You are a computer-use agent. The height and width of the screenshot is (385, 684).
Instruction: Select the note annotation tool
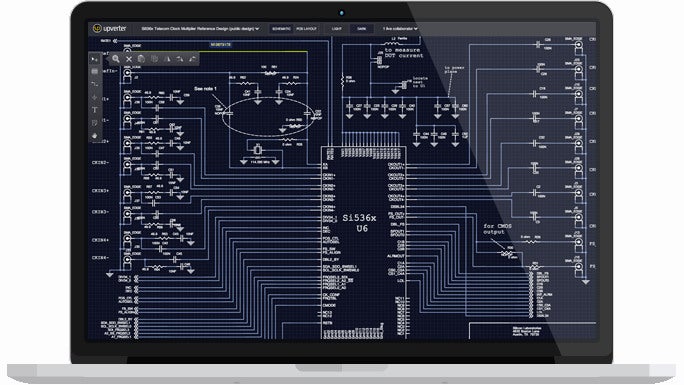pos(95,123)
